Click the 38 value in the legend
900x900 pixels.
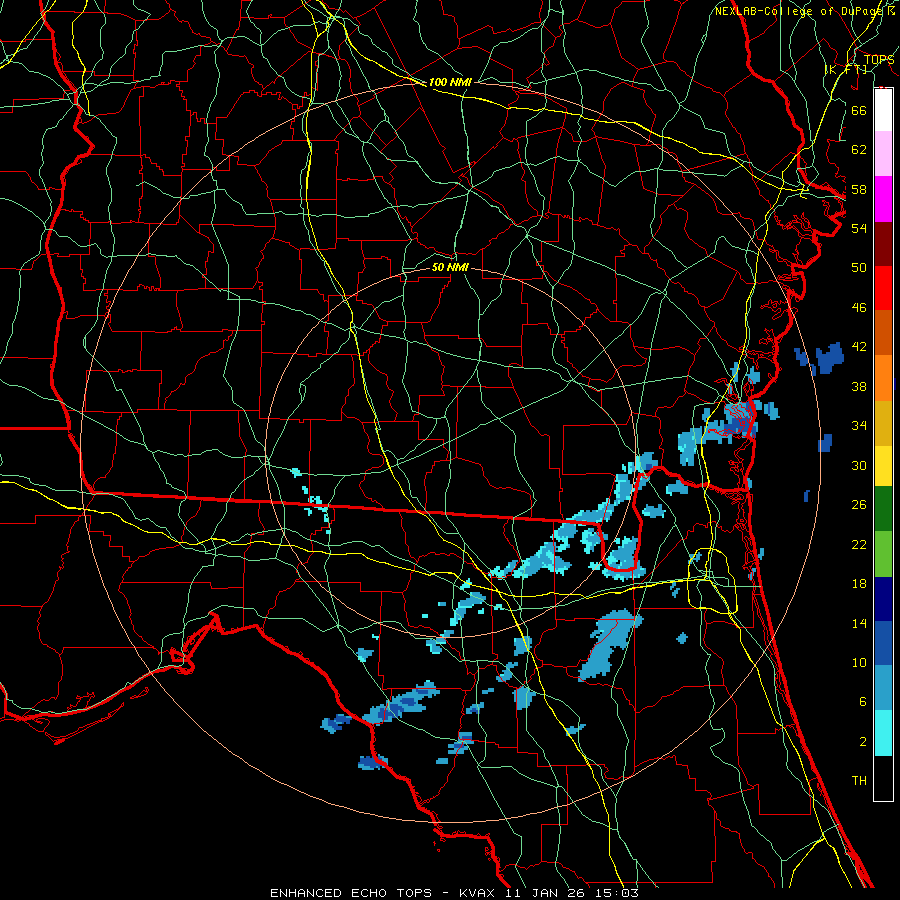point(859,386)
